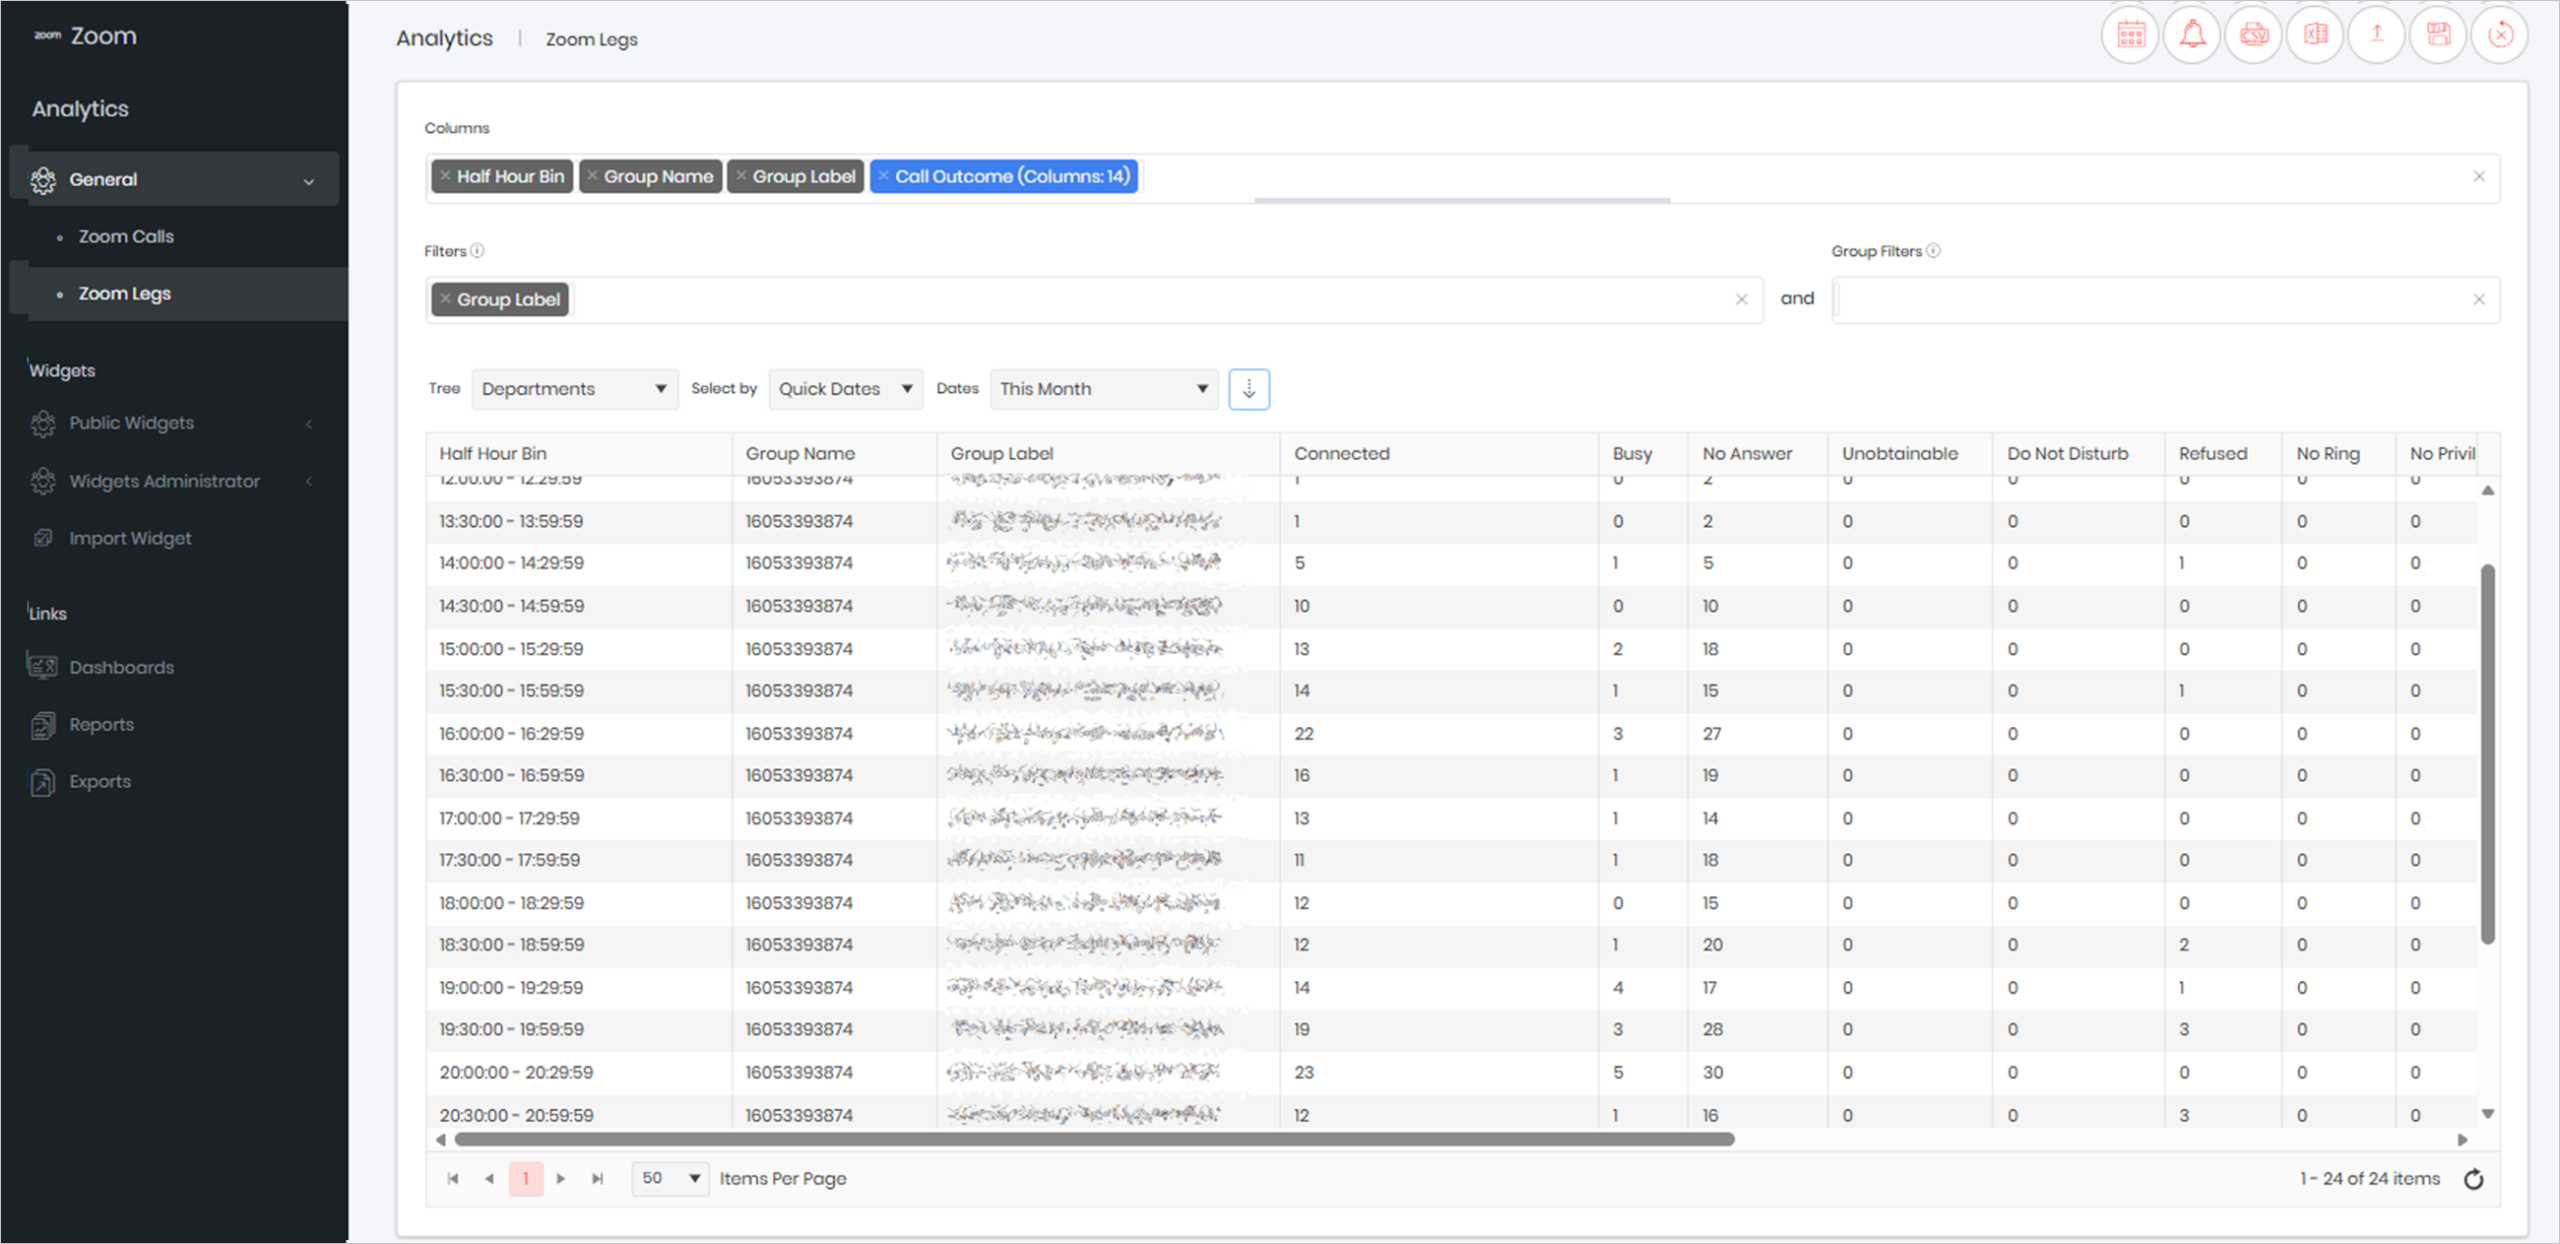
Task: Open the calendar schedule icon
Action: [x=2130, y=35]
